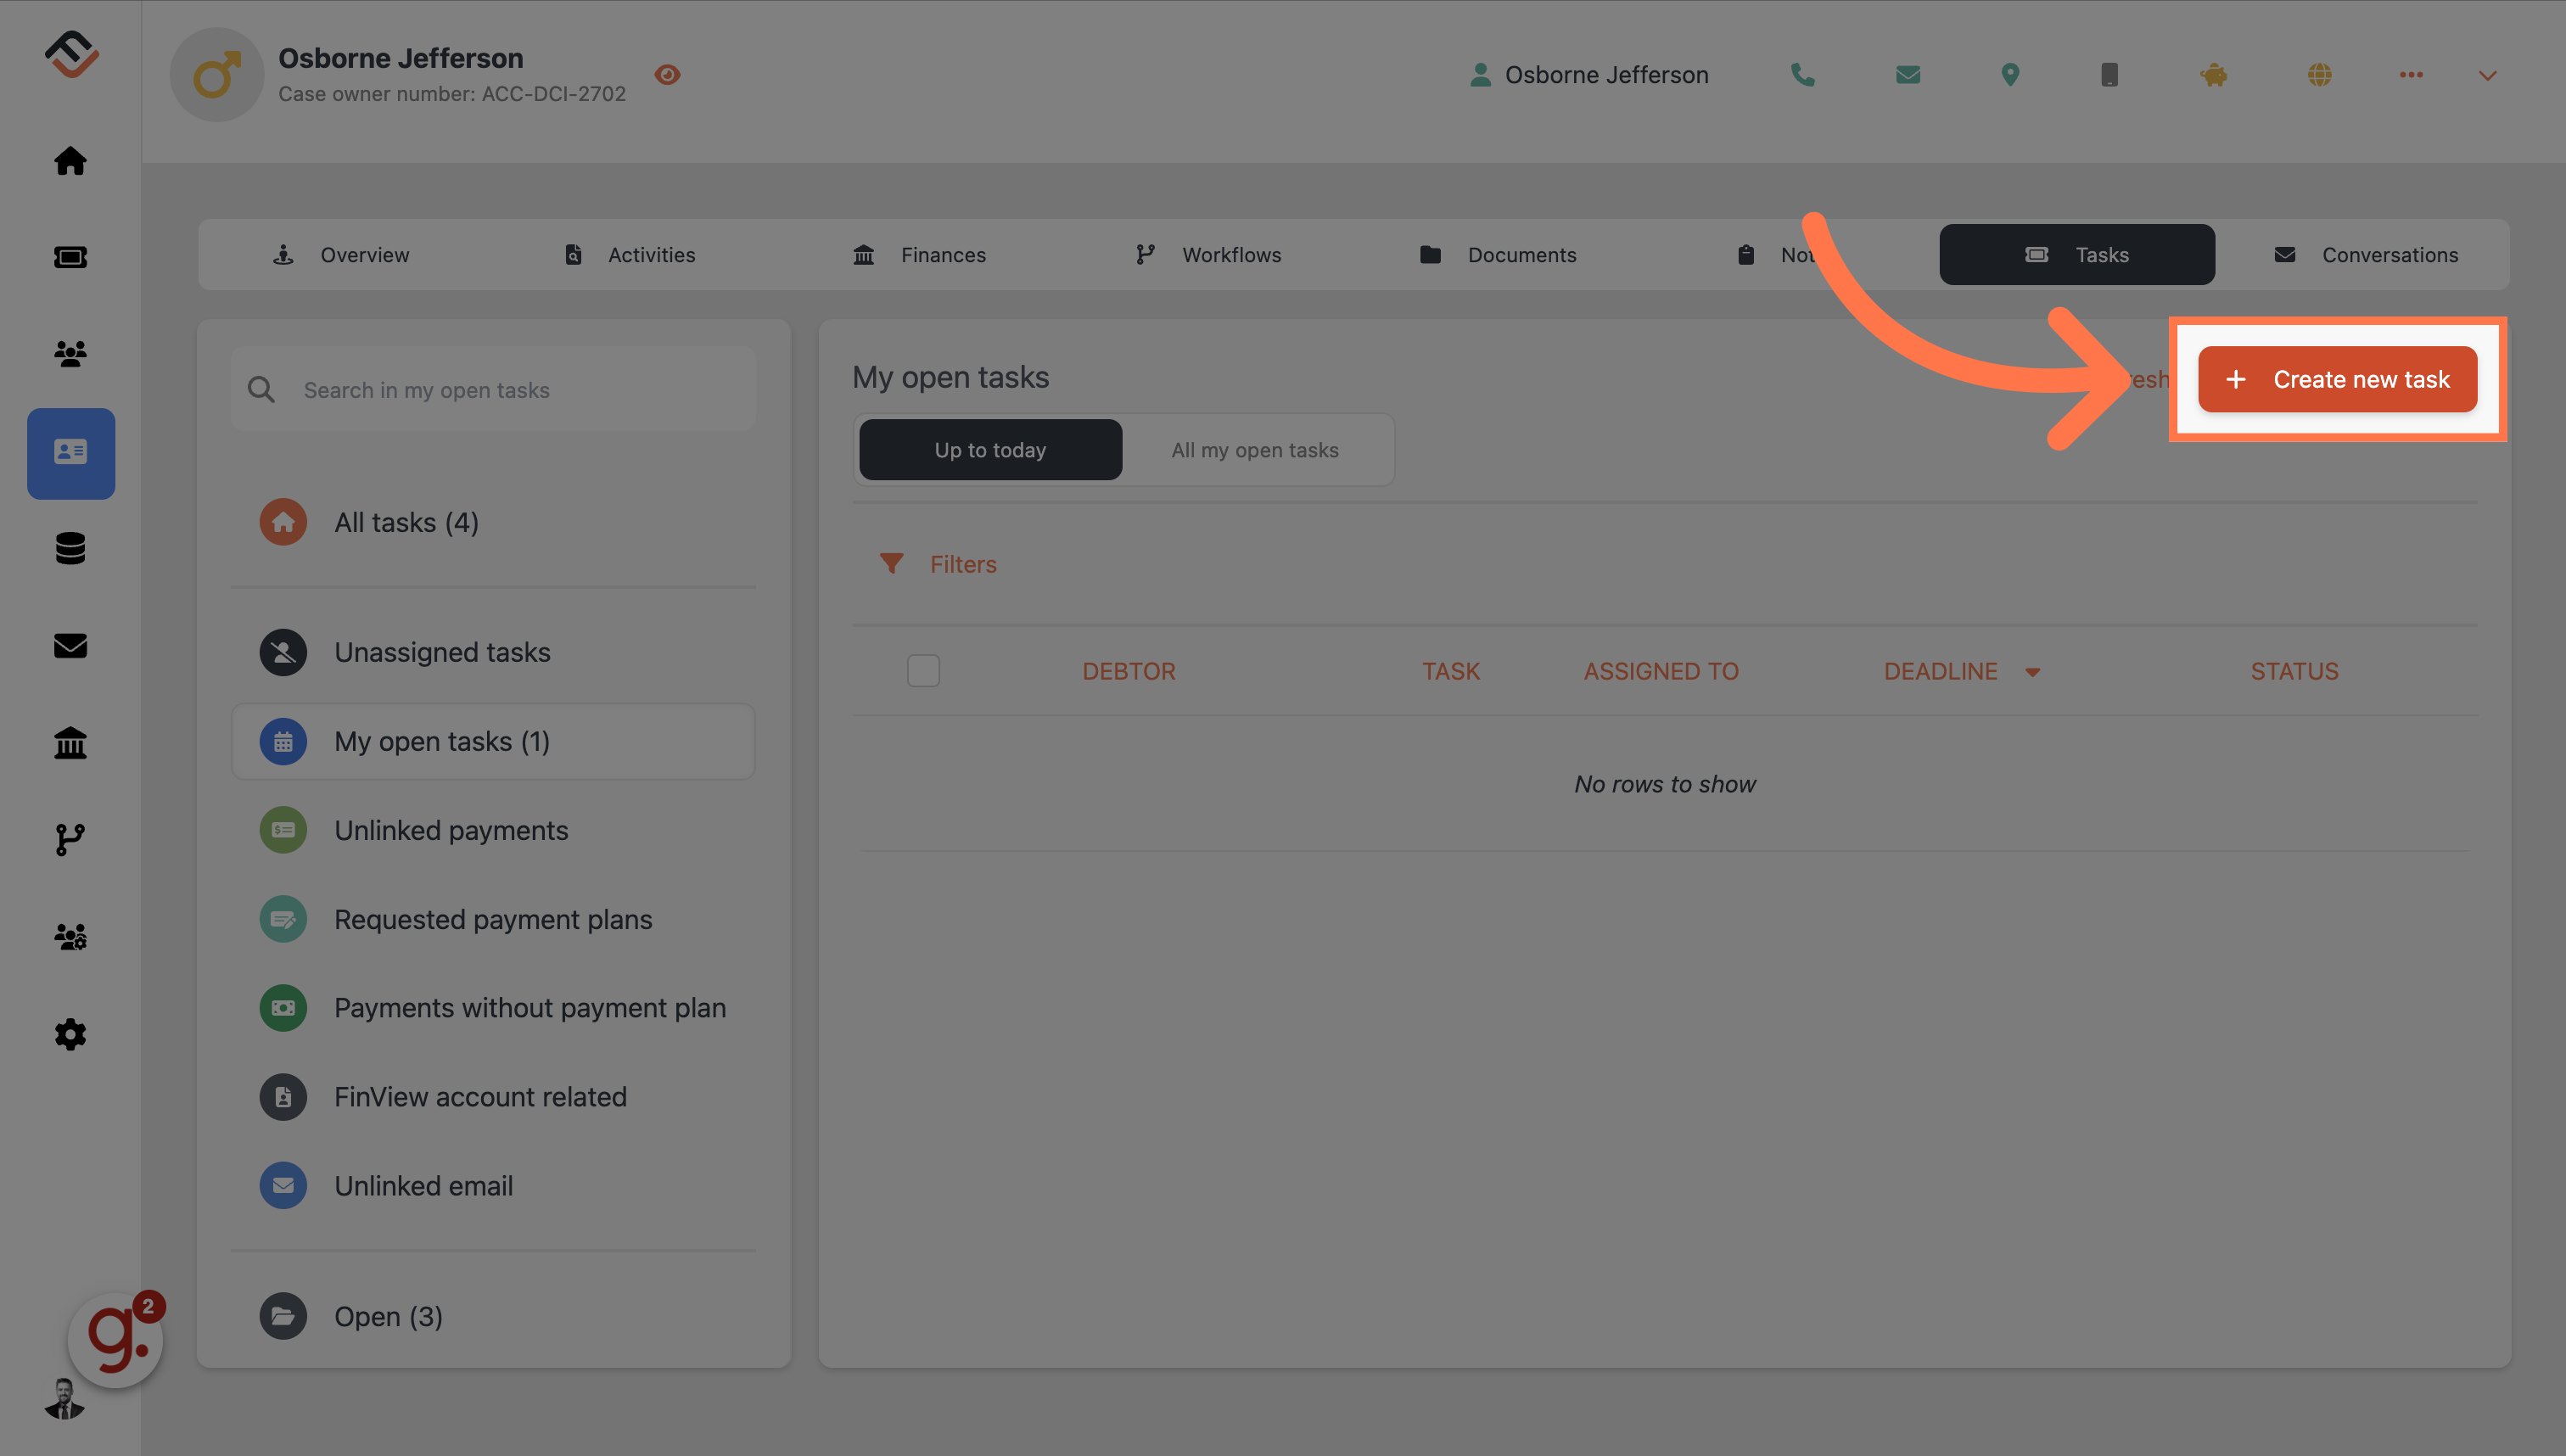The height and width of the screenshot is (1456, 2566).
Task: Open the Filters expander
Action: 941,563
